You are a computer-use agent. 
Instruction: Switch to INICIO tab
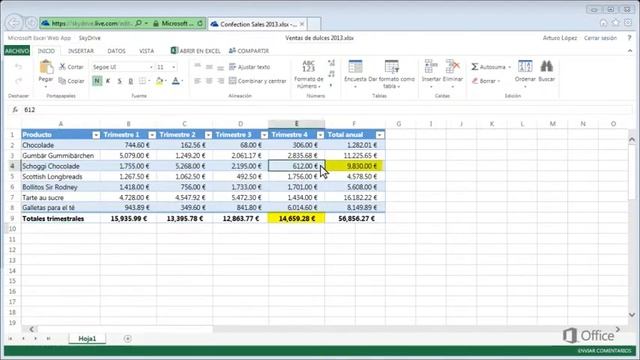pyautogui.click(x=46, y=51)
